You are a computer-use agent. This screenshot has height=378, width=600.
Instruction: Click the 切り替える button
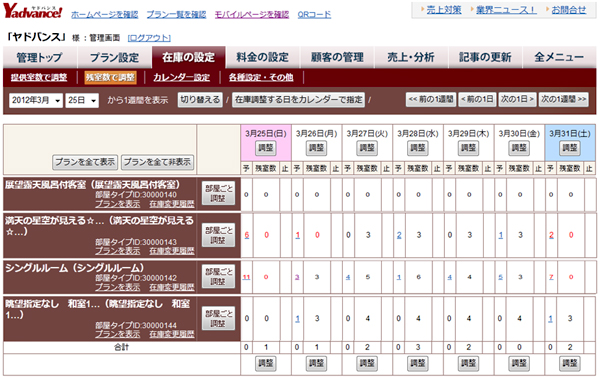pos(200,100)
